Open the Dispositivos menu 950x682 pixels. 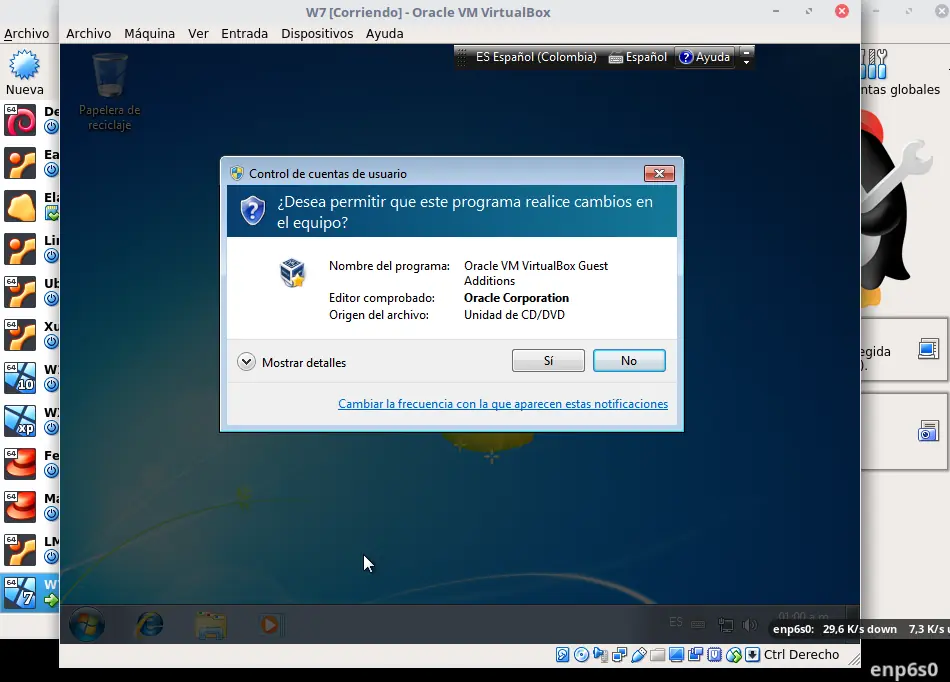pos(317,33)
